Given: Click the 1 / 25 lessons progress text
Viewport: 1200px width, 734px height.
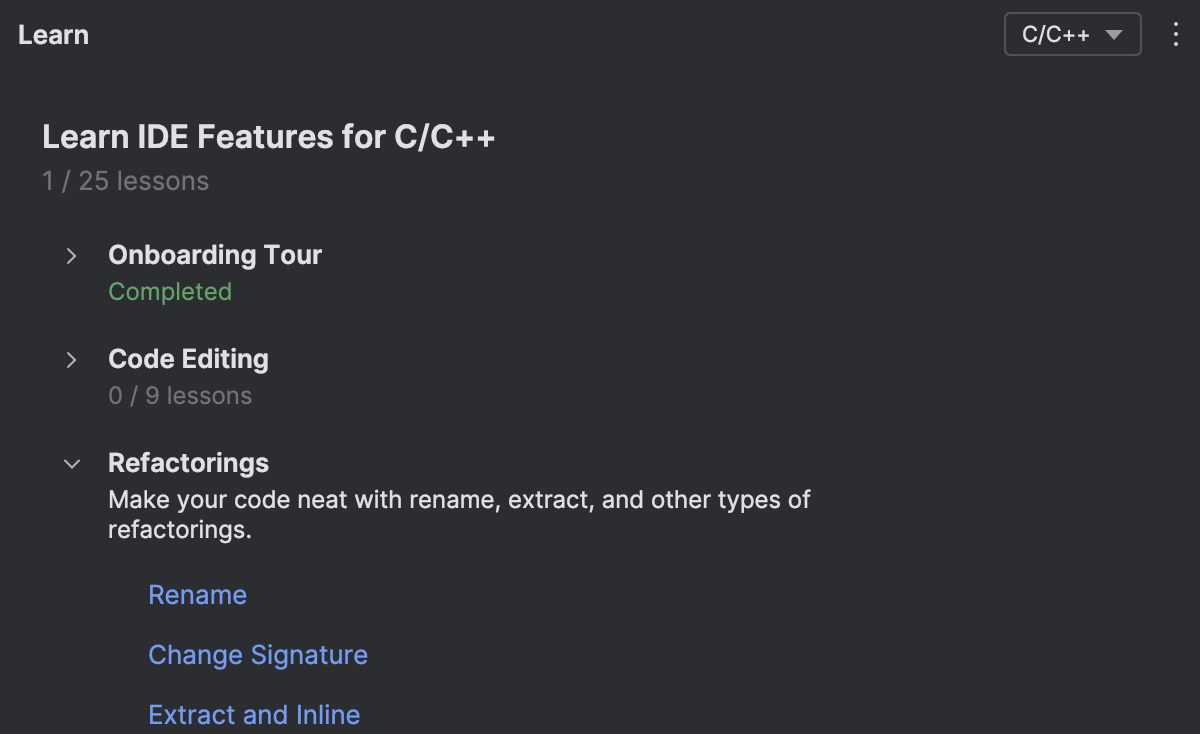Looking at the screenshot, I should [126, 182].
